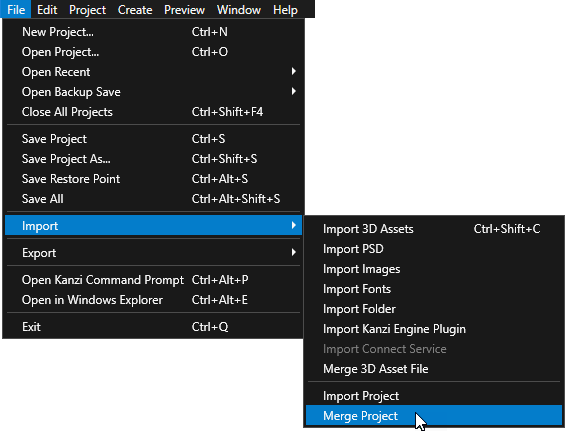The height and width of the screenshot is (431, 565).
Task: Select Merge Project option
Action: (434, 416)
